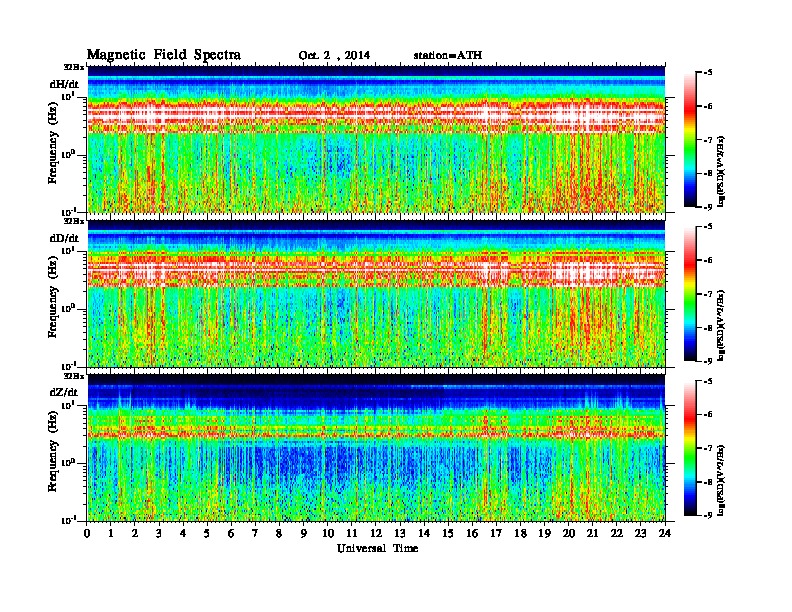
Task: Click inside the dH/dt spectrogram plot
Action: pyautogui.click(x=376, y=139)
